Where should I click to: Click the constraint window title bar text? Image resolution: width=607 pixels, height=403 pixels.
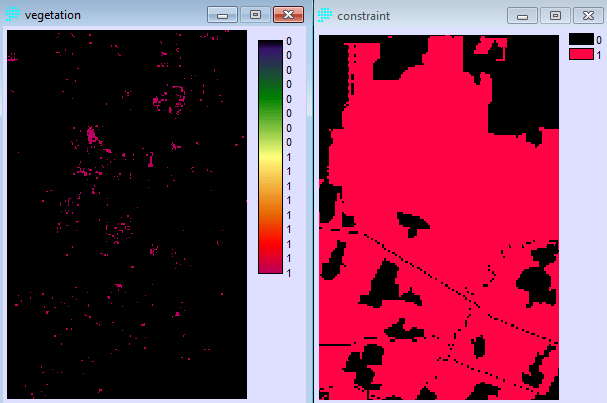click(x=364, y=16)
